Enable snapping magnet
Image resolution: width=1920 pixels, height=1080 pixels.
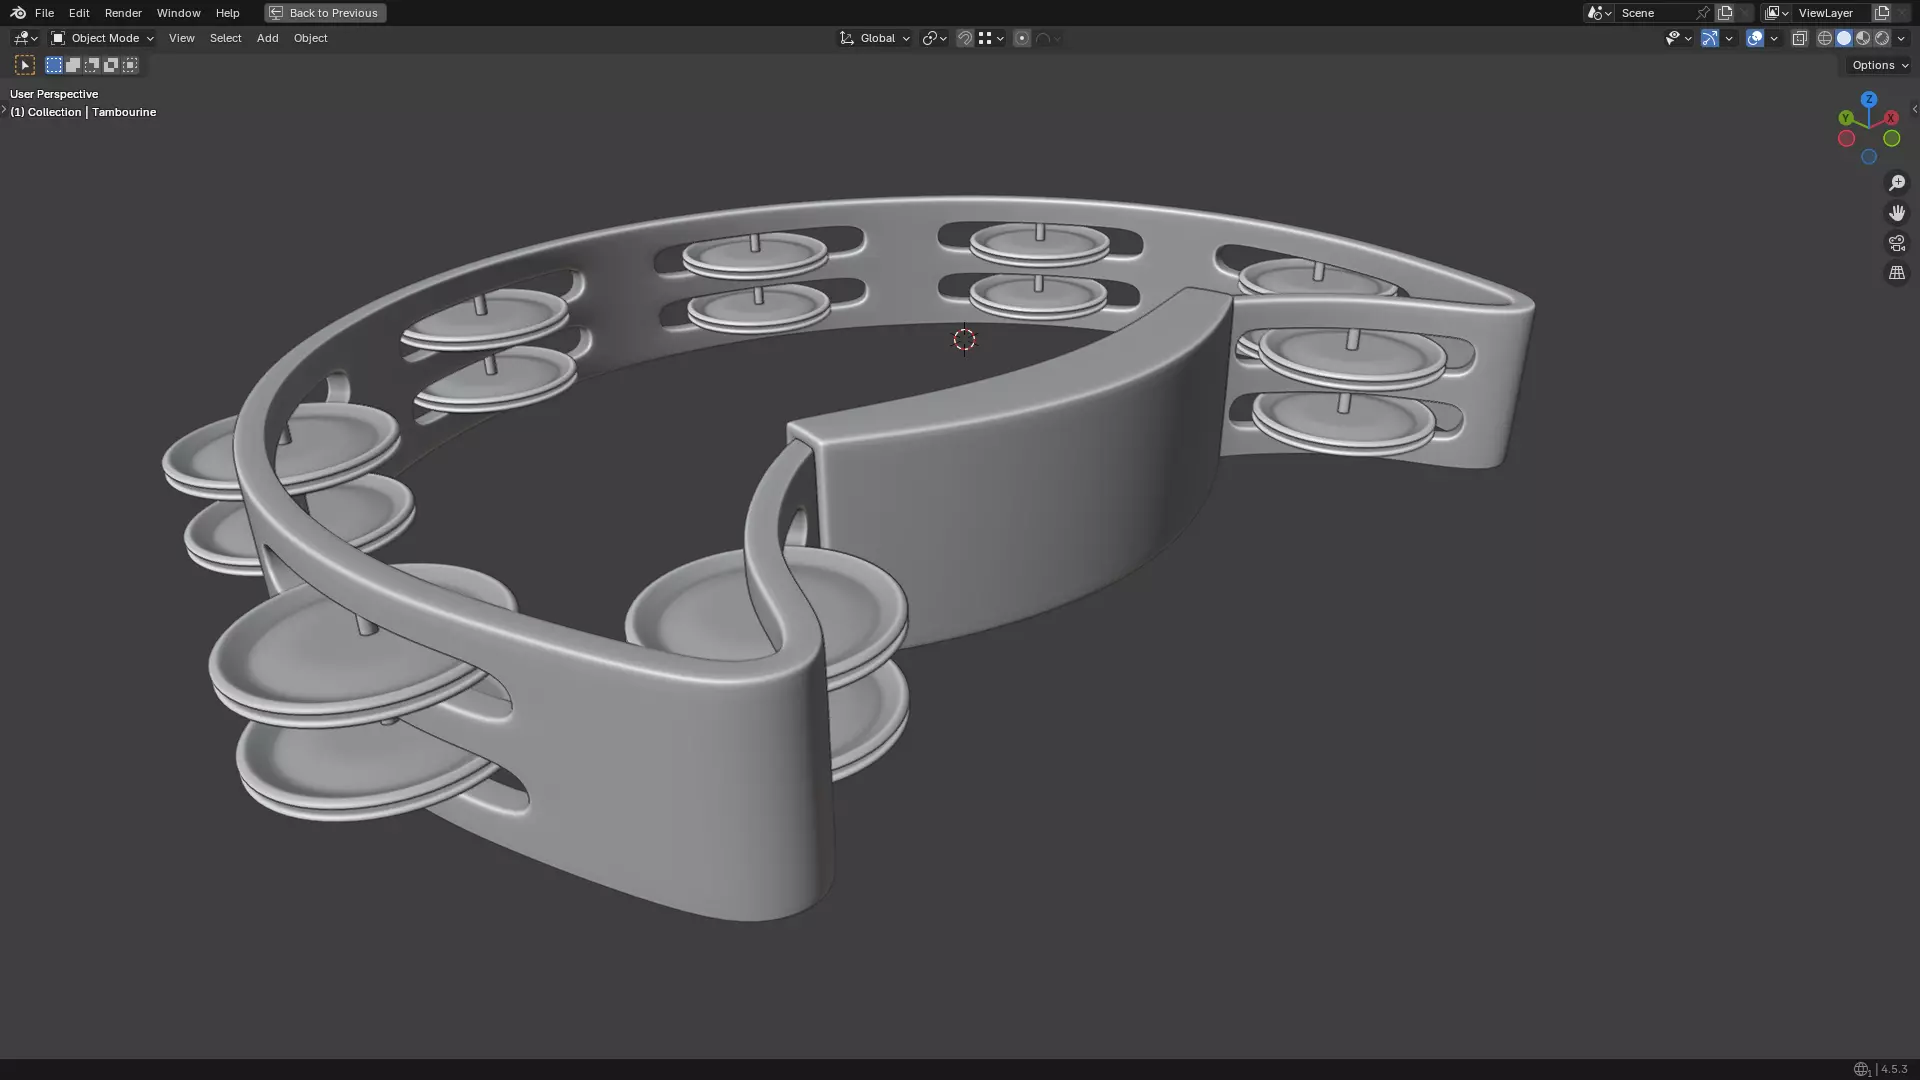click(965, 38)
